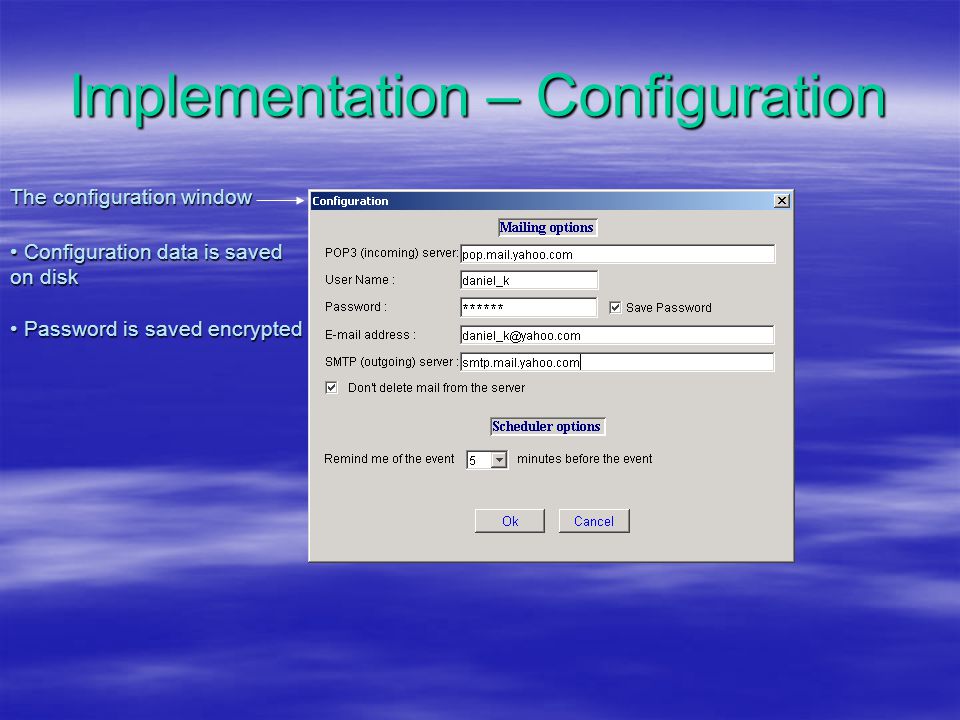Focus the User Name input field
Viewport: 960px width, 720px height.
(x=529, y=280)
